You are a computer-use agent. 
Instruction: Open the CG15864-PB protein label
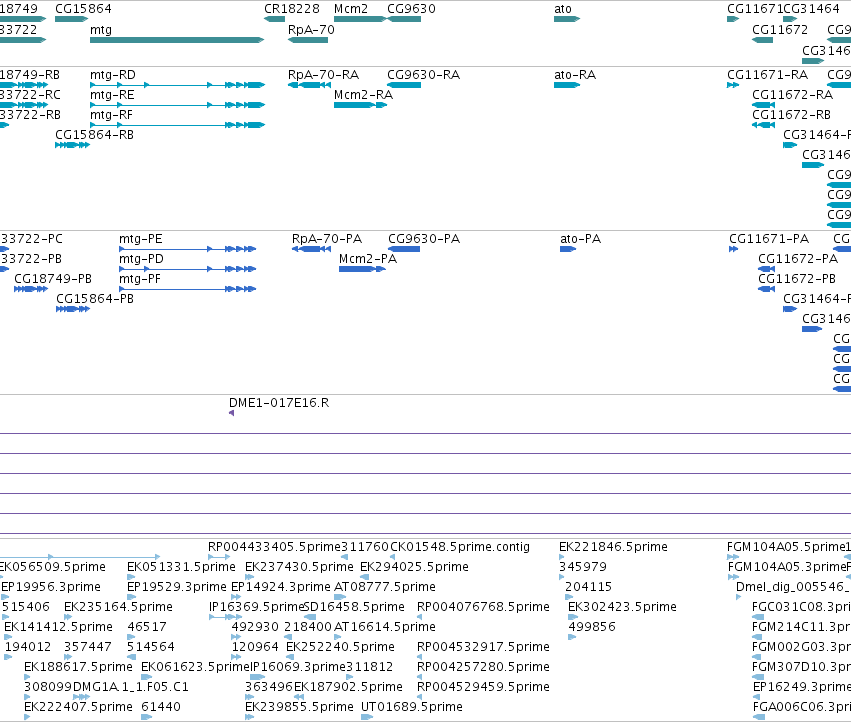[95, 299]
